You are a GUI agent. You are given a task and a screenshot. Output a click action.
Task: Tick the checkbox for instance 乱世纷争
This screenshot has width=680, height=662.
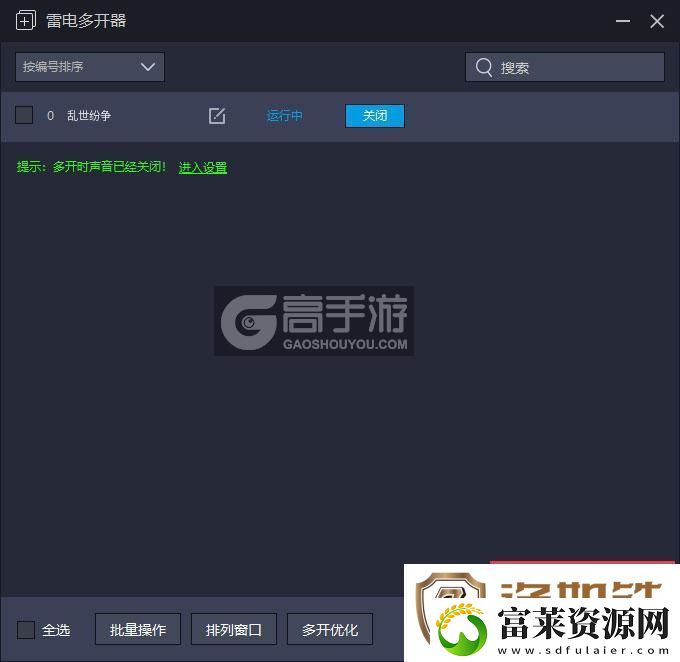pyautogui.click(x=24, y=115)
